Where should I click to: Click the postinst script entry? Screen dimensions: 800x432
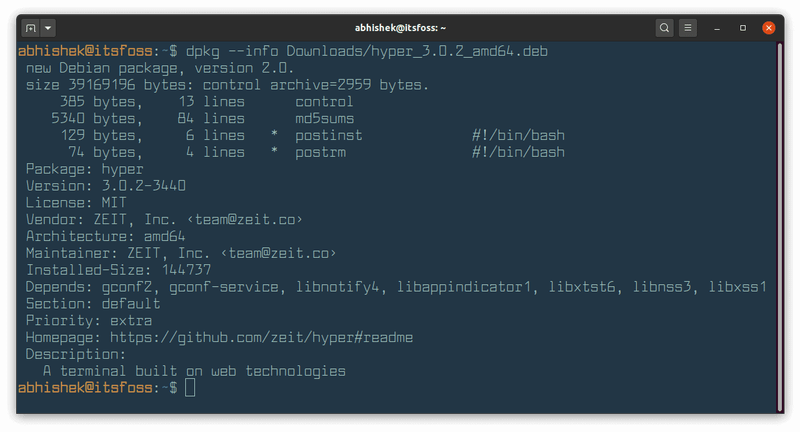329,135
